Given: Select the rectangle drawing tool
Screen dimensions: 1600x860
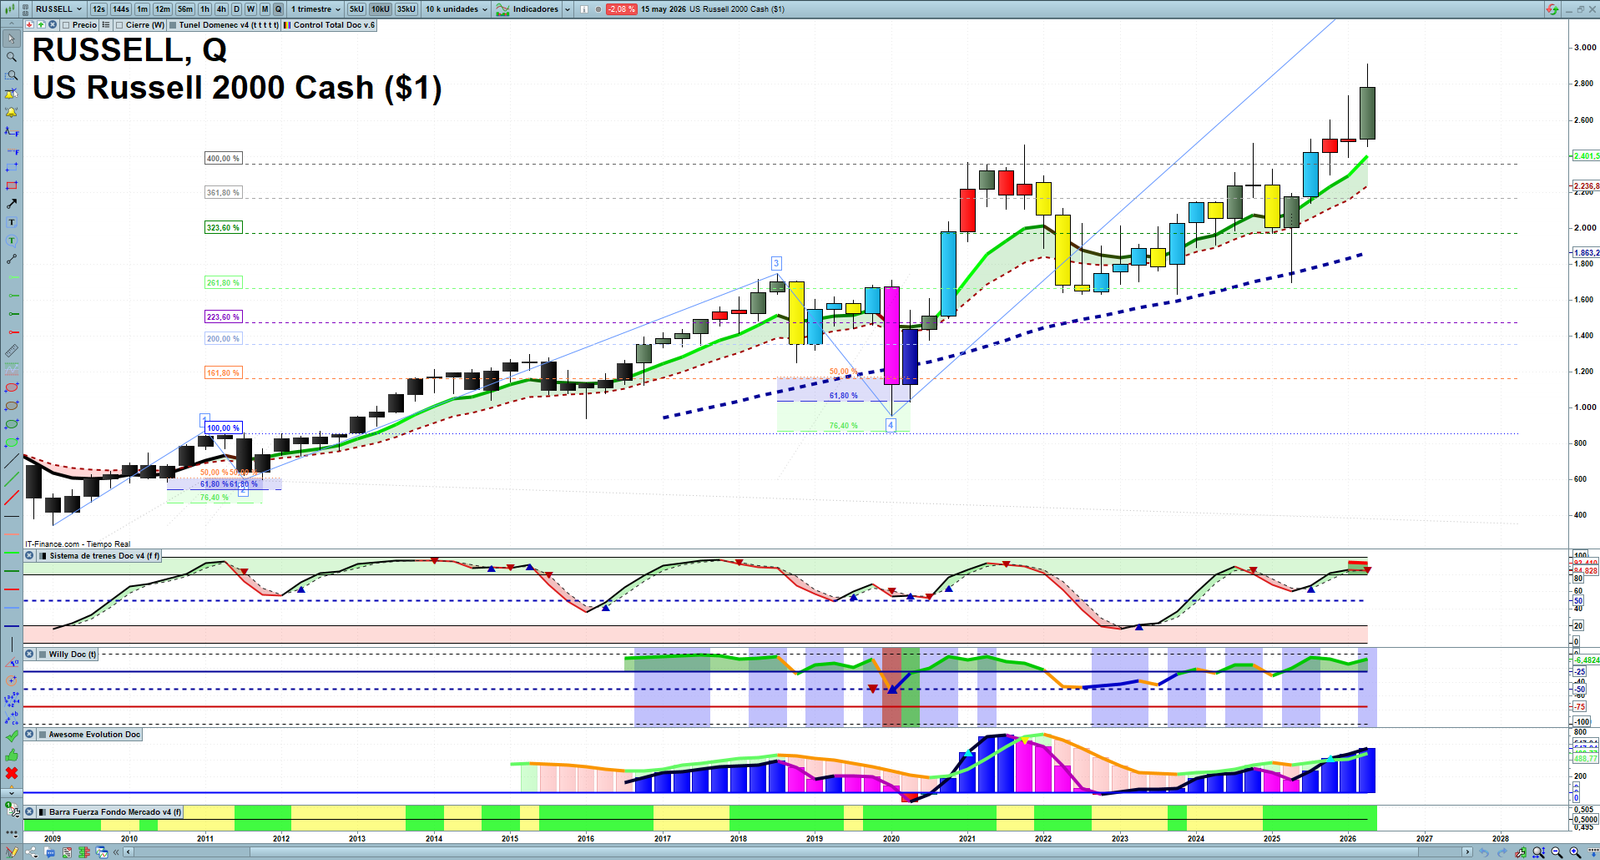Looking at the screenshot, I should point(11,186).
